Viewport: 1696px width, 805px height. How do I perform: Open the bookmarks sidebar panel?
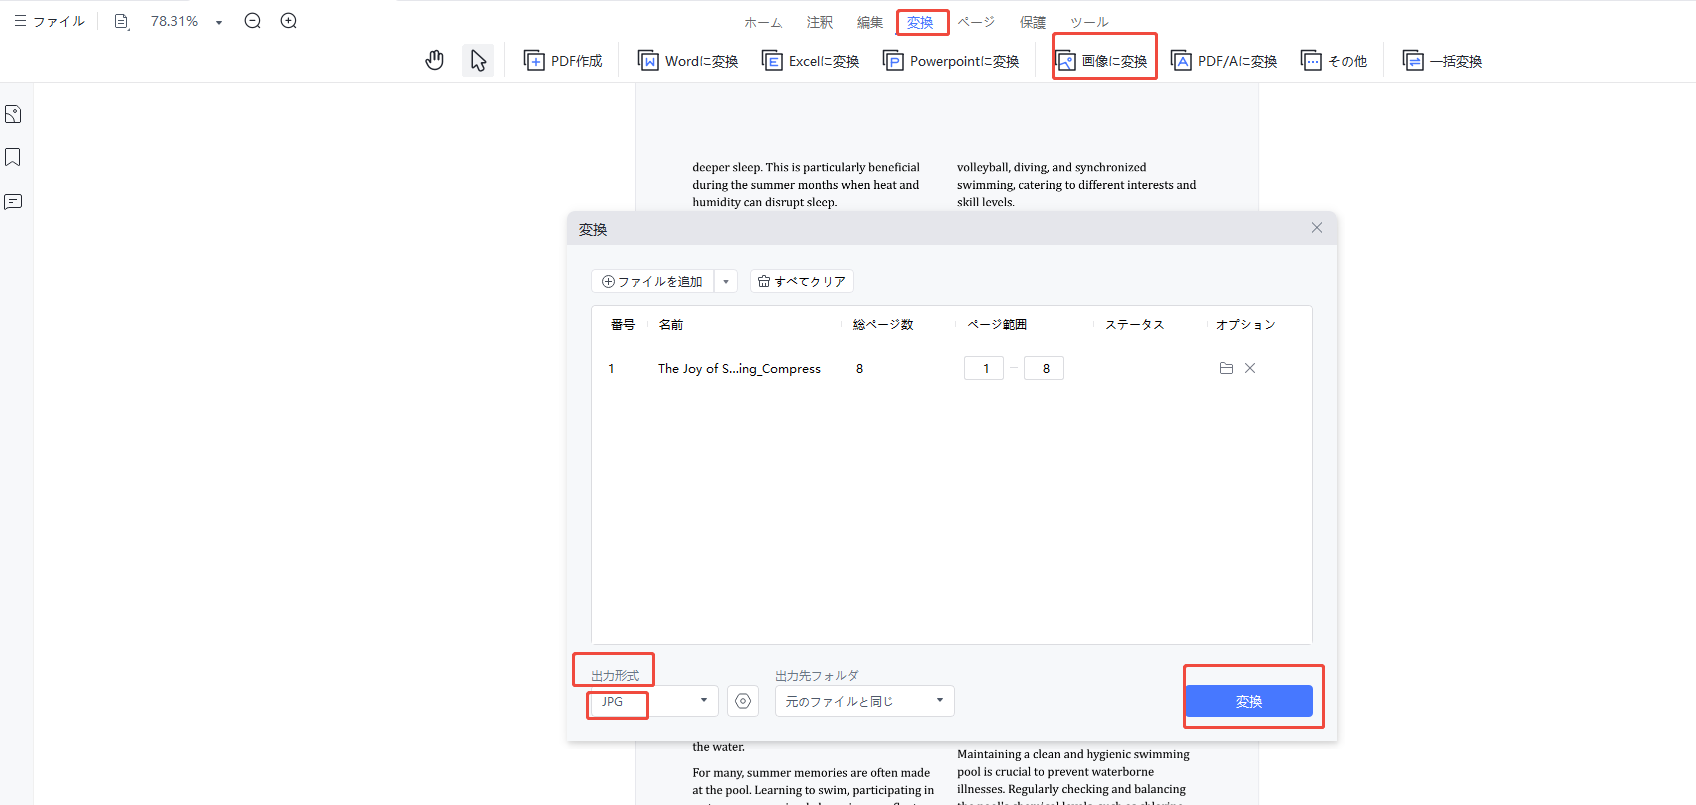[13, 157]
